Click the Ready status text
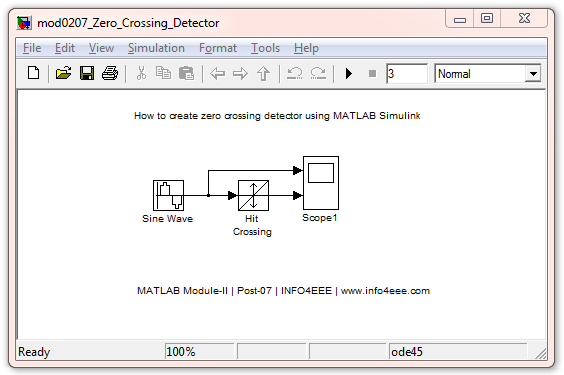Viewport: 564px width, 375px height. tap(34, 352)
